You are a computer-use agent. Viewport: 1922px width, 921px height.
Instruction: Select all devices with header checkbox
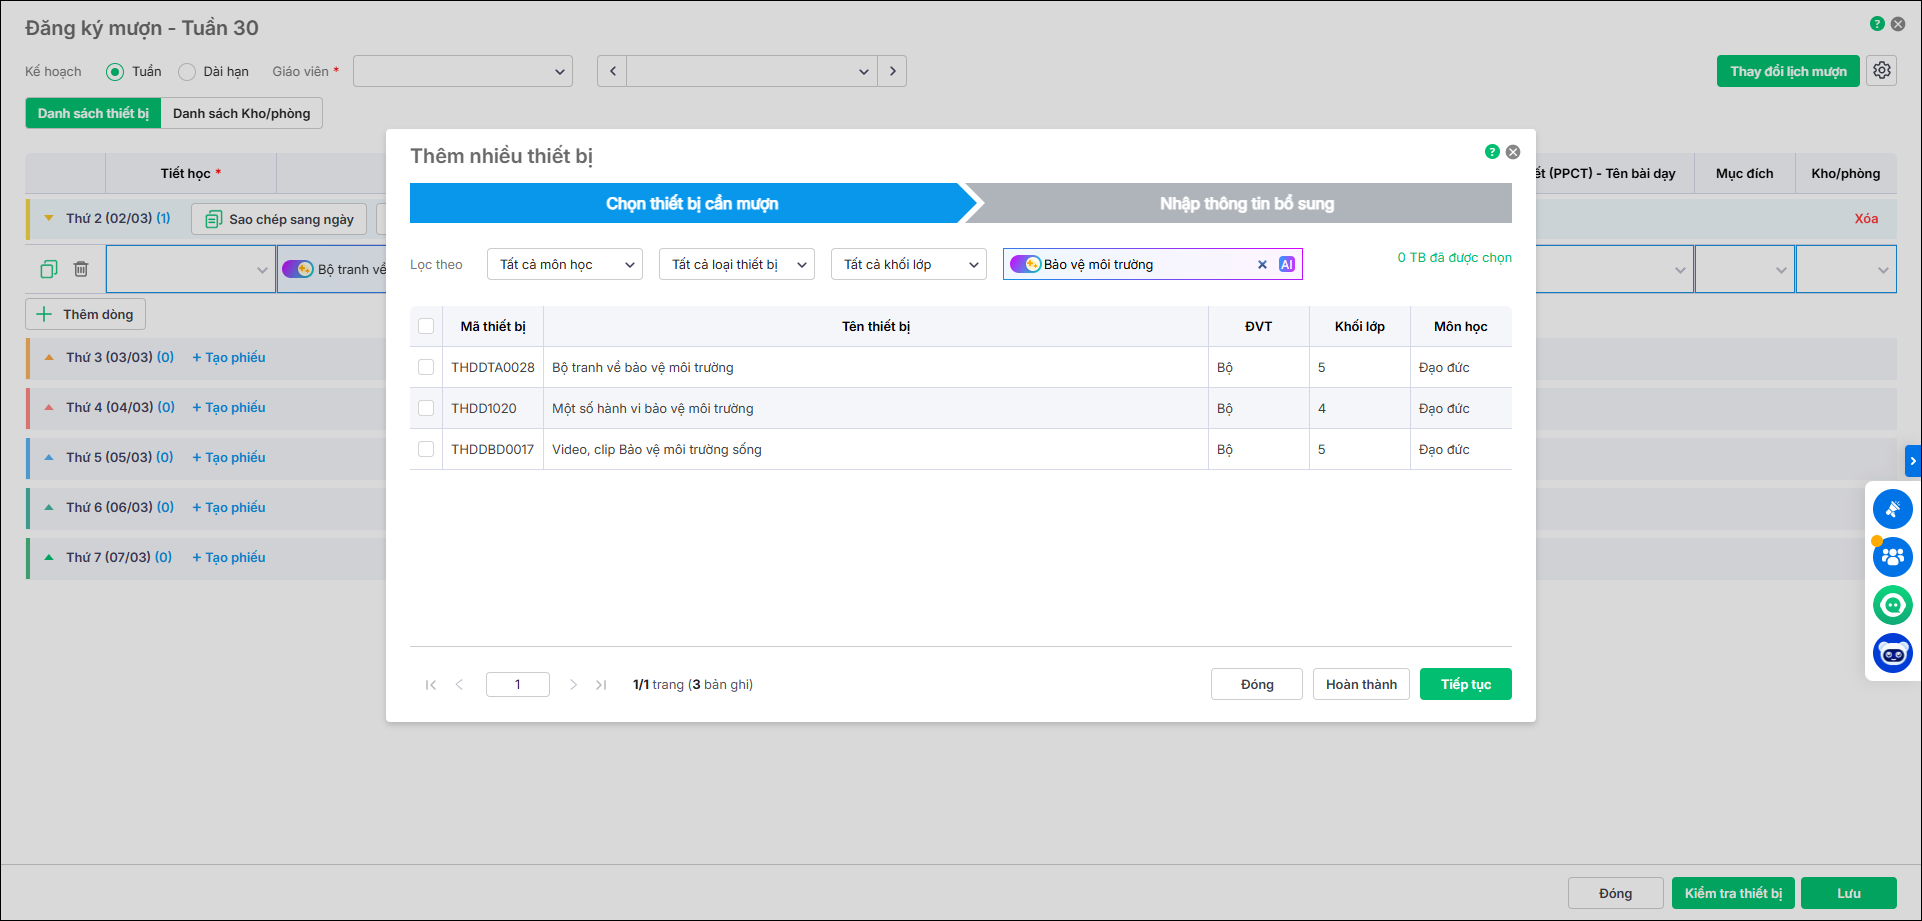pos(426,326)
